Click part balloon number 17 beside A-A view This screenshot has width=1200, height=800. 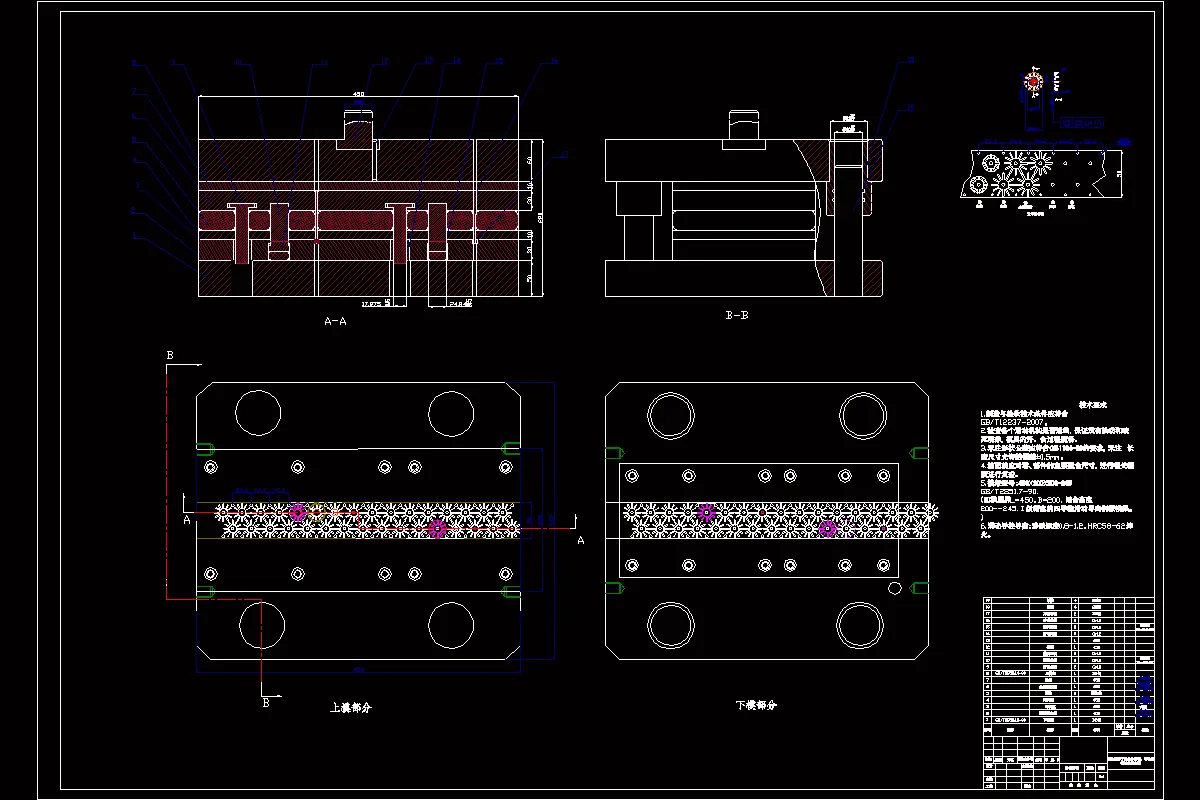coord(563,155)
